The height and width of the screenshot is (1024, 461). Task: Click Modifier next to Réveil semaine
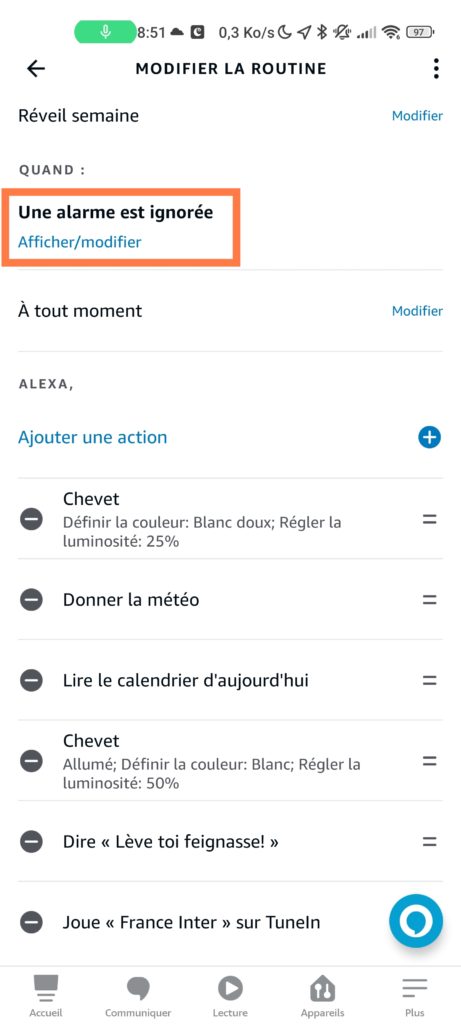417,116
